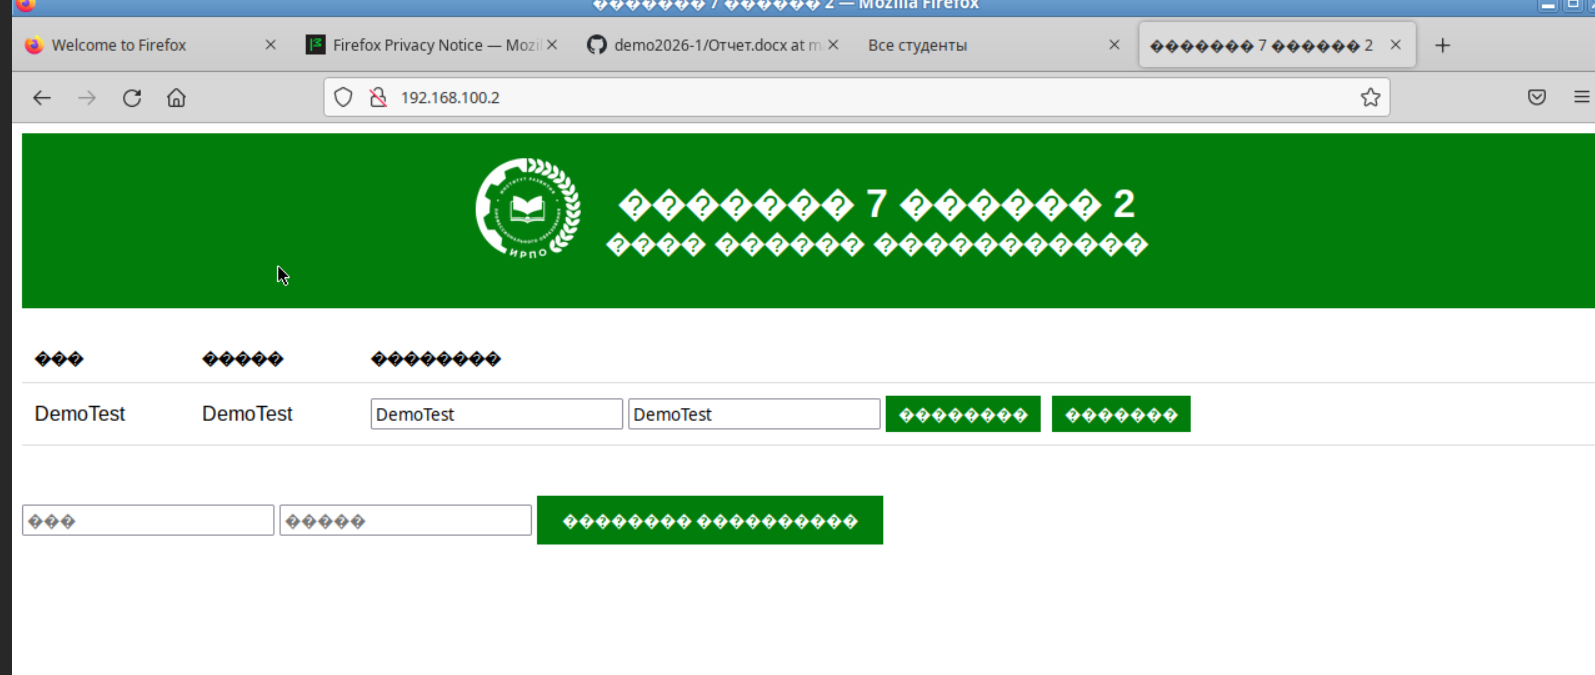Bookmark this page with the star
Viewport: 1595px width, 675px height.
click(1370, 98)
